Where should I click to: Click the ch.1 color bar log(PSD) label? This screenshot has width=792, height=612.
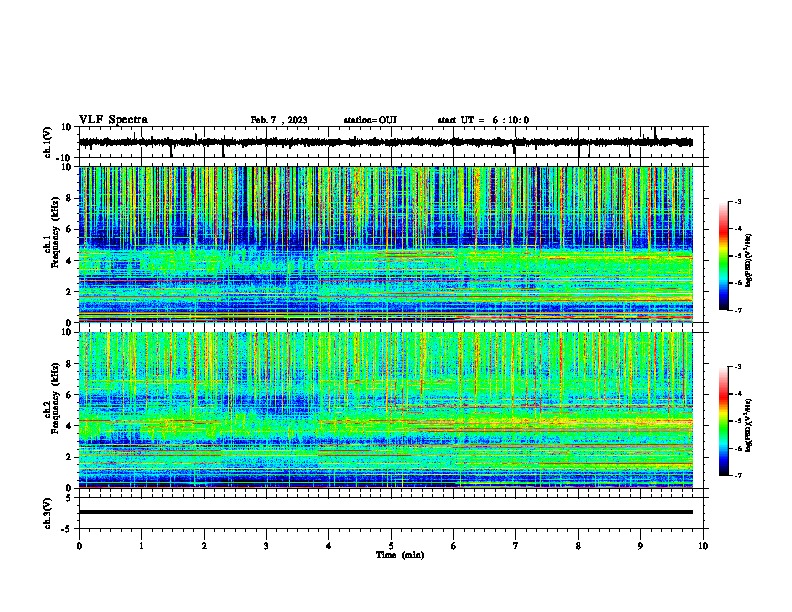click(748, 260)
